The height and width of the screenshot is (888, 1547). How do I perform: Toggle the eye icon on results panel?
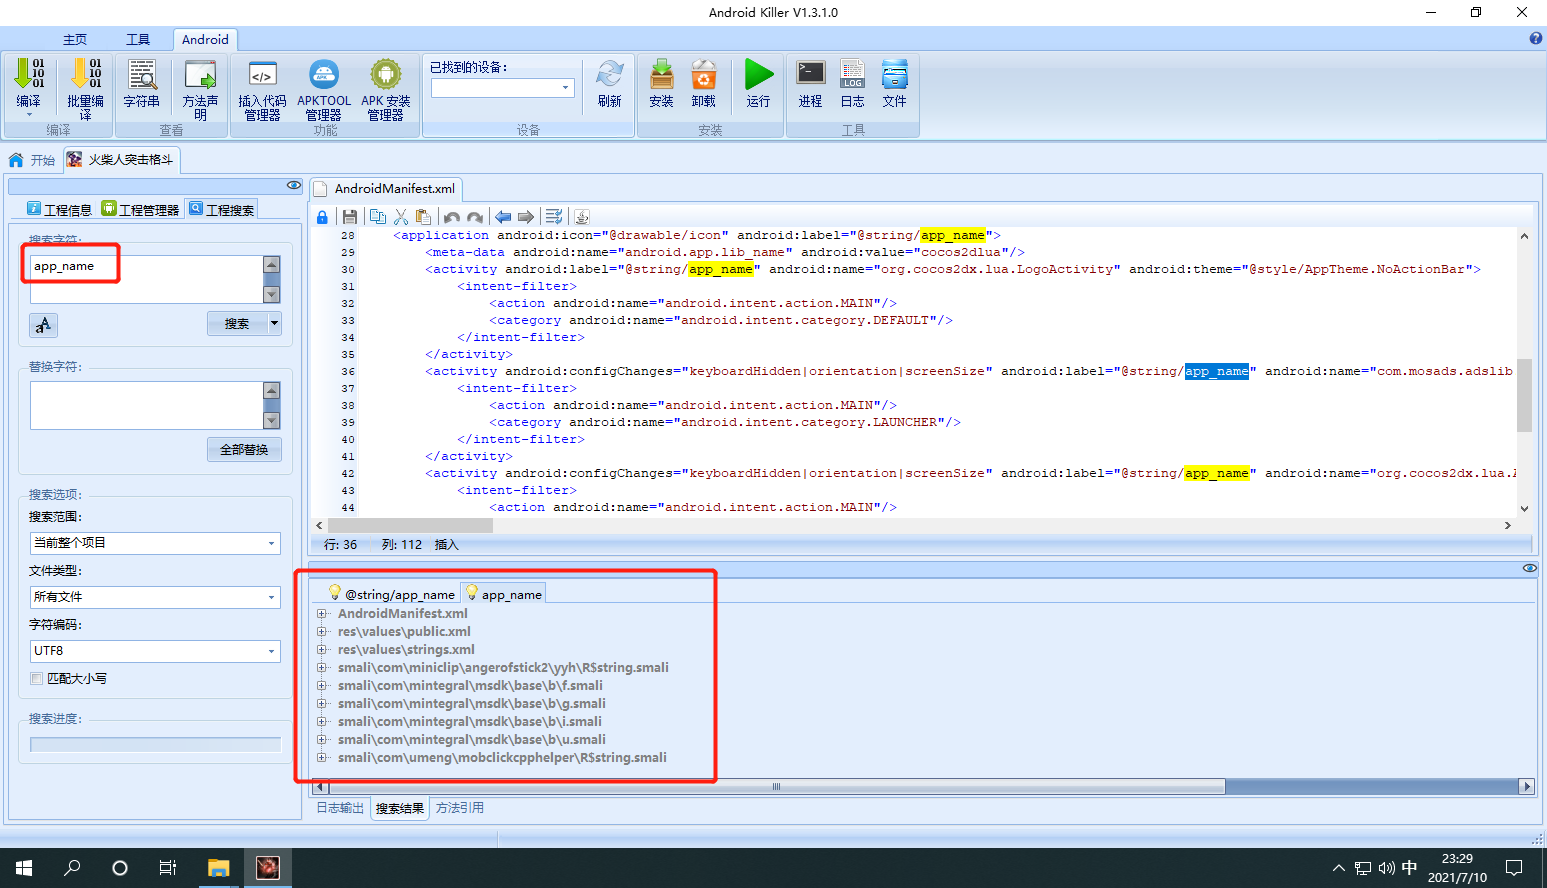[x=1529, y=568]
